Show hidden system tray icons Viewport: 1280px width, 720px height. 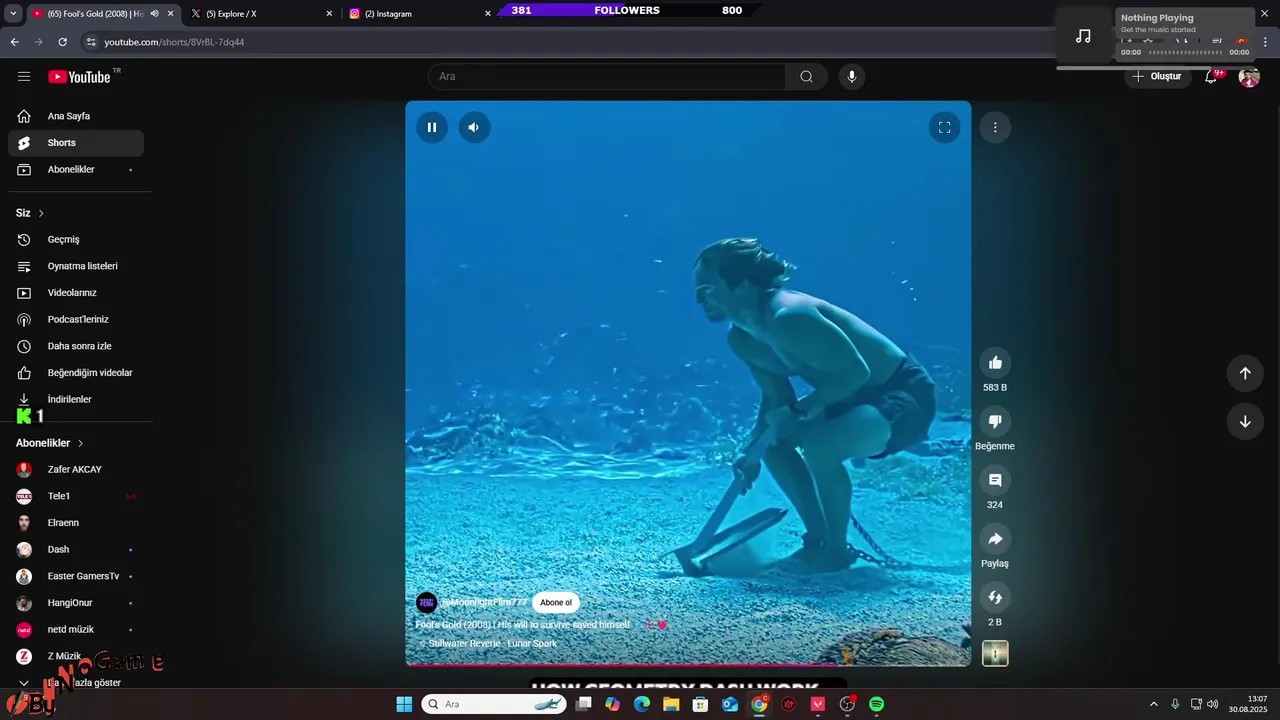(x=1154, y=704)
